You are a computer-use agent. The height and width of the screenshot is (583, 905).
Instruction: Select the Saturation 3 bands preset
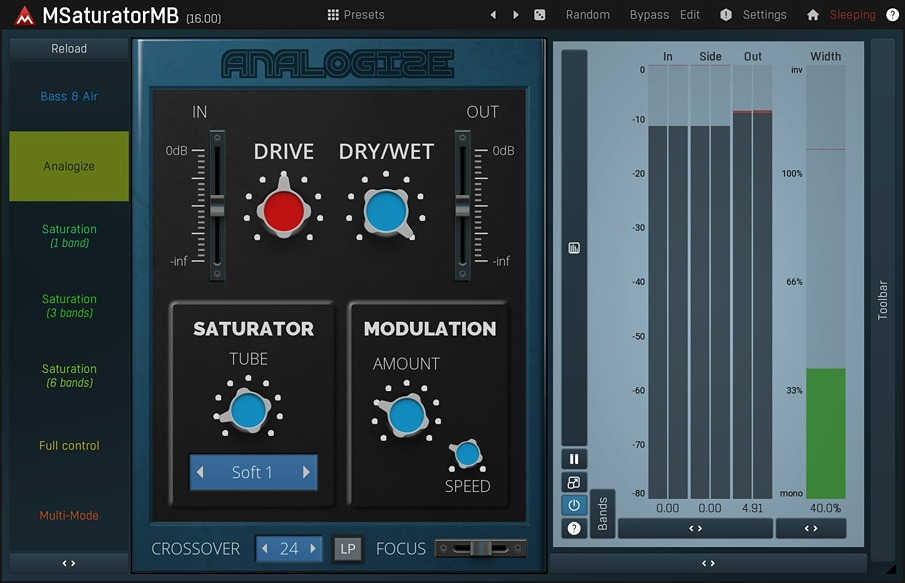(68, 305)
